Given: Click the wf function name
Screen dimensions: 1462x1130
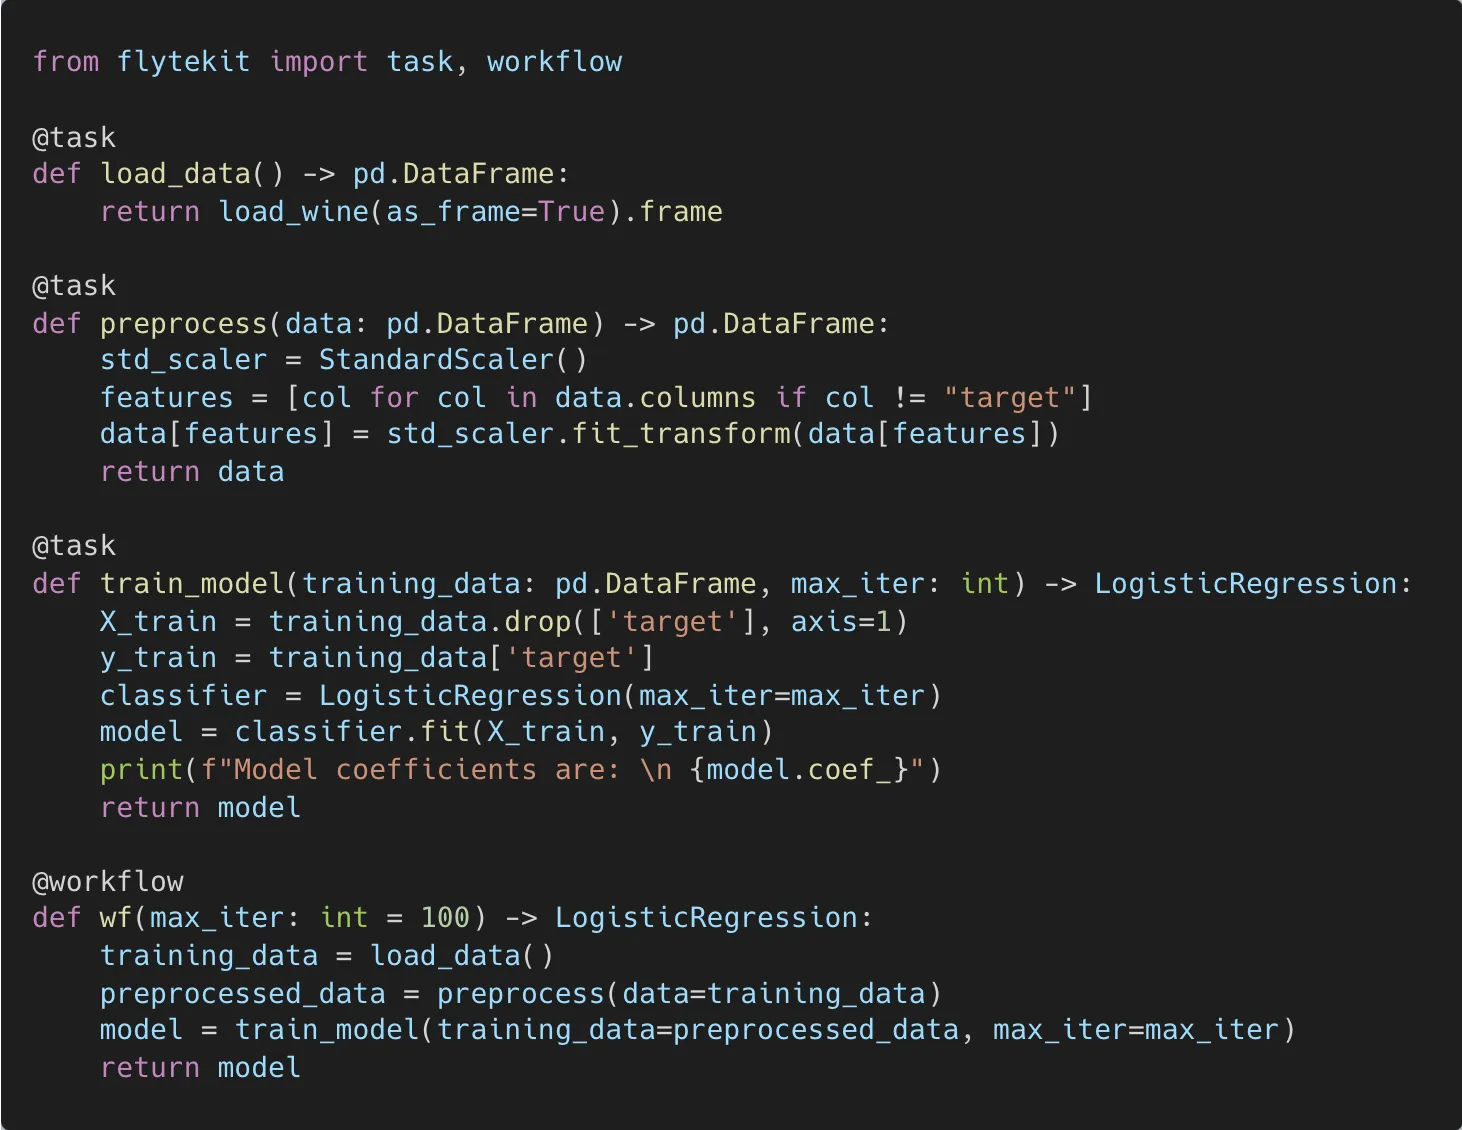Looking at the screenshot, I should coord(116,918).
